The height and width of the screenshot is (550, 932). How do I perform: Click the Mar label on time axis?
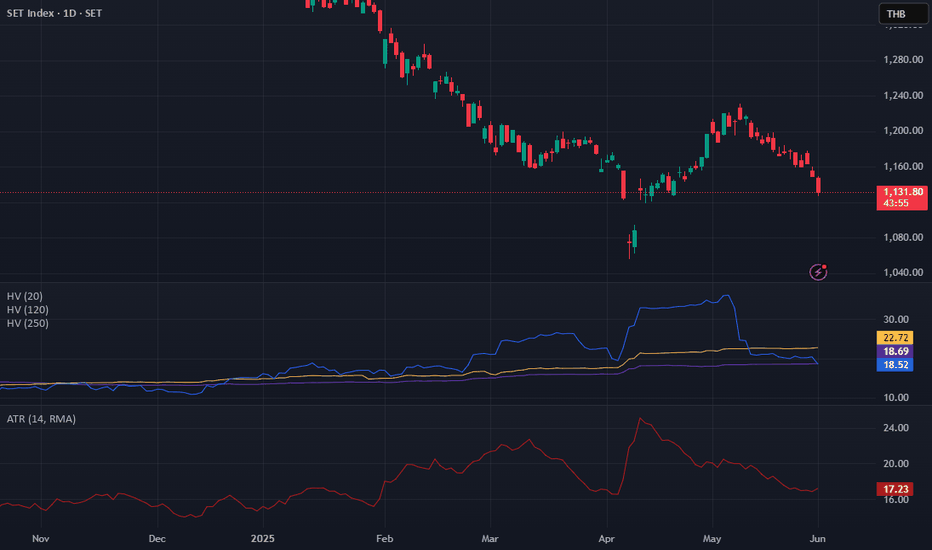click(x=490, y=539)
